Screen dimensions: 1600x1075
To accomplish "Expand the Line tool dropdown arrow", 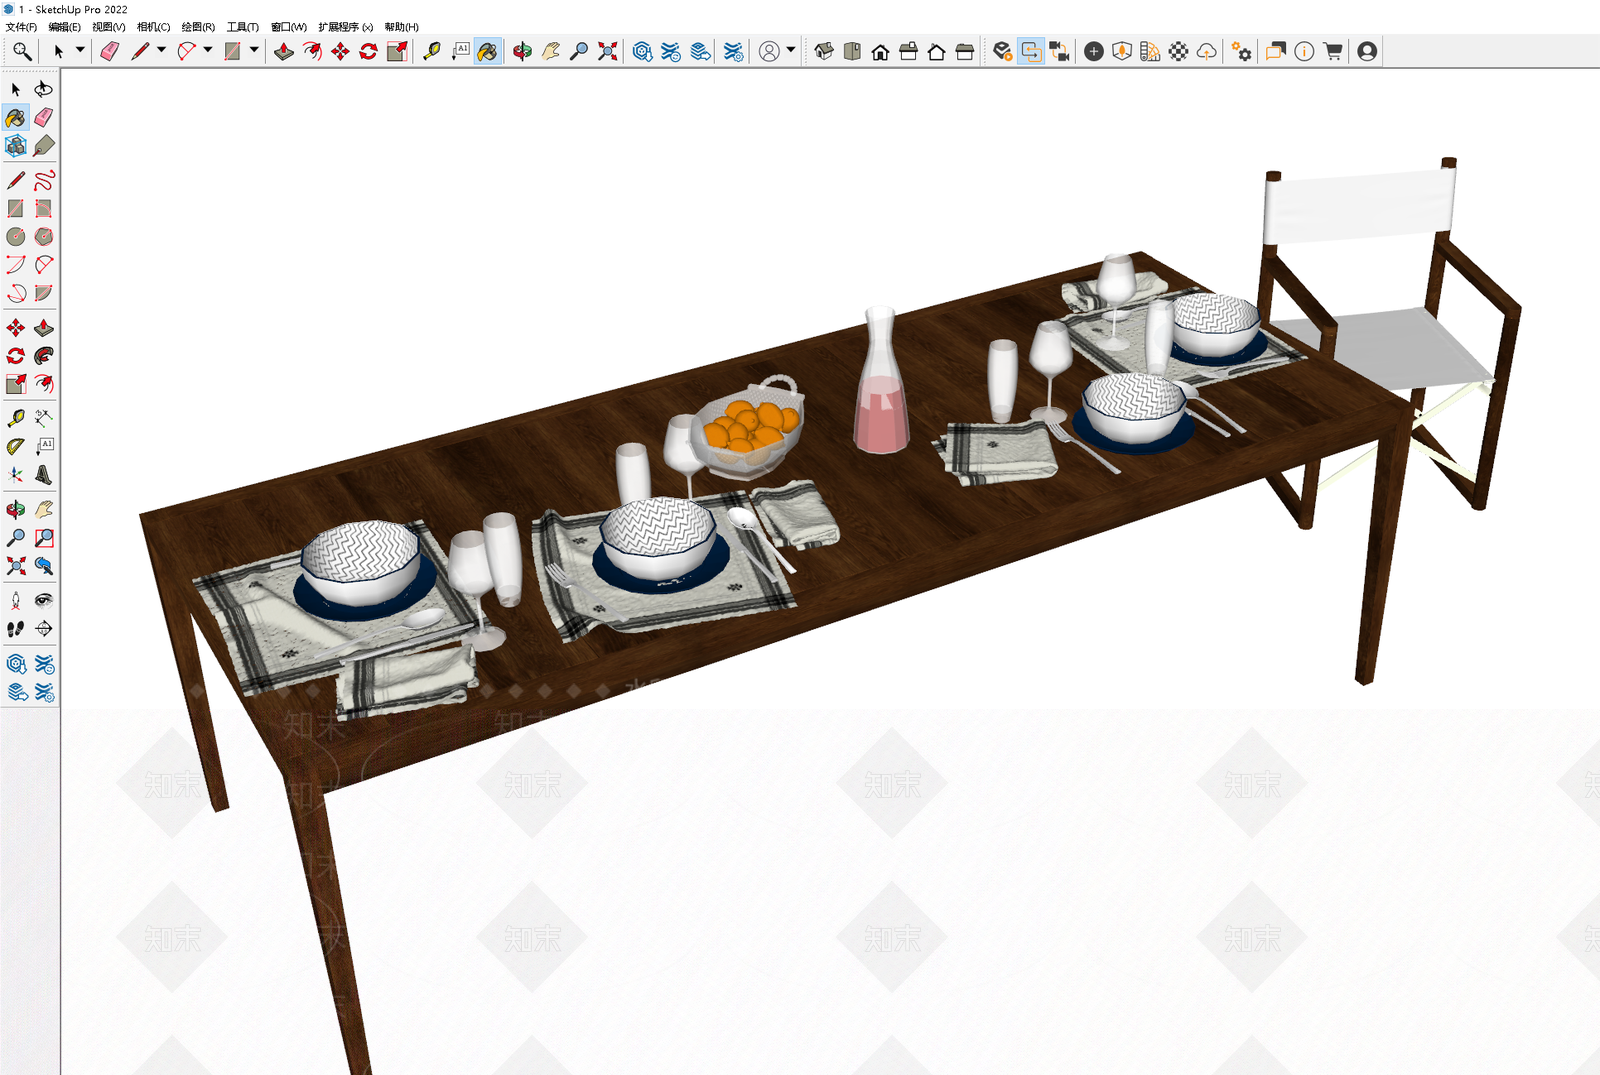I will click(x=161, y=50).
